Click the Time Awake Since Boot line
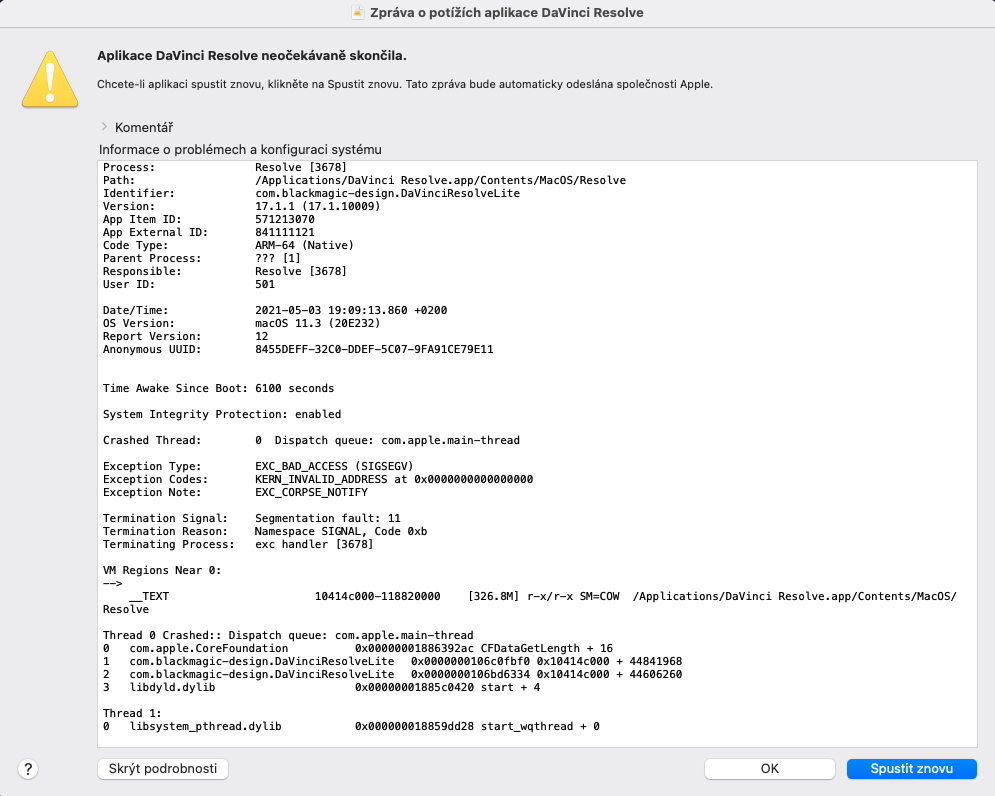Viewport: 995px width, 796px height. tap(218, 388)
